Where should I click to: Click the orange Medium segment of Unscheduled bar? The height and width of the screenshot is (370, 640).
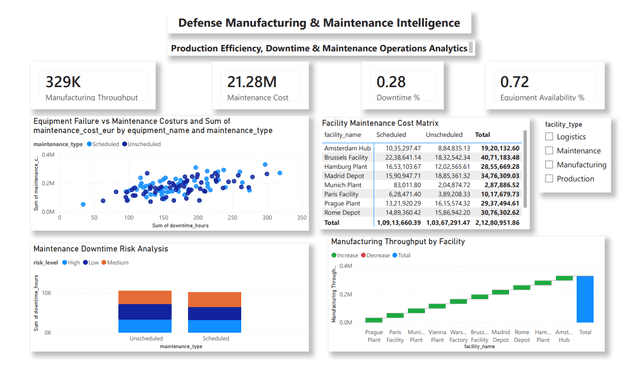point(145,297)
